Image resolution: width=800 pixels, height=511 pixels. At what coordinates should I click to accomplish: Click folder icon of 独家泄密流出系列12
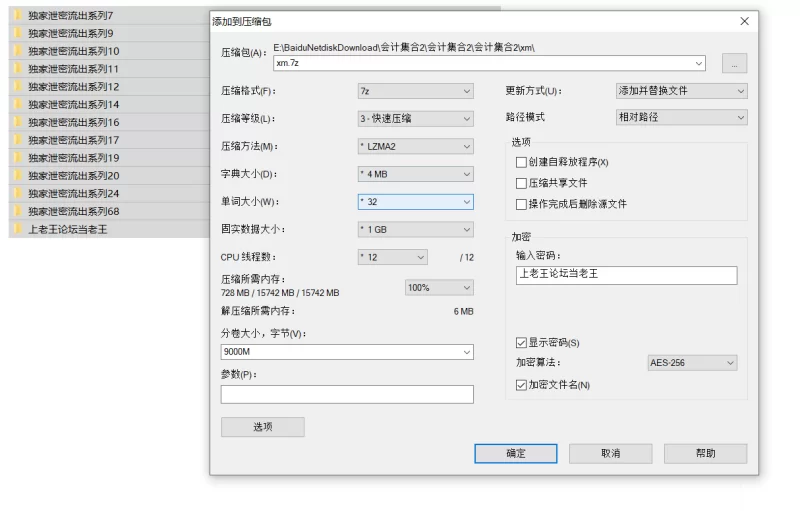(x=18, y=86)
